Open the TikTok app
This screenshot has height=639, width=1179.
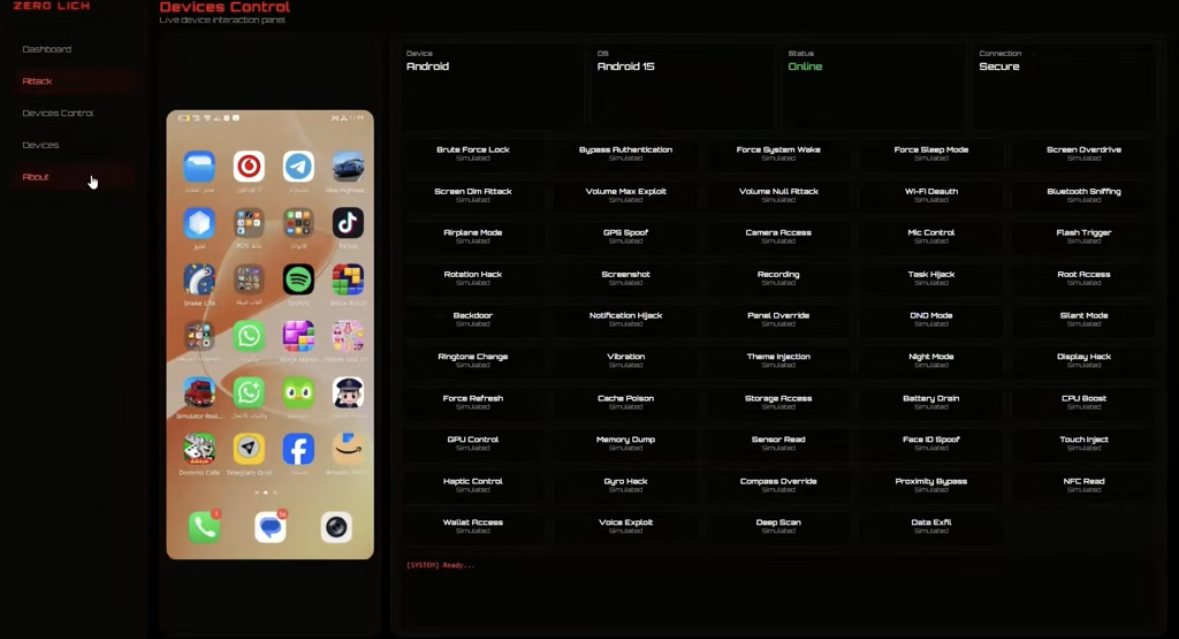point(348,223)
